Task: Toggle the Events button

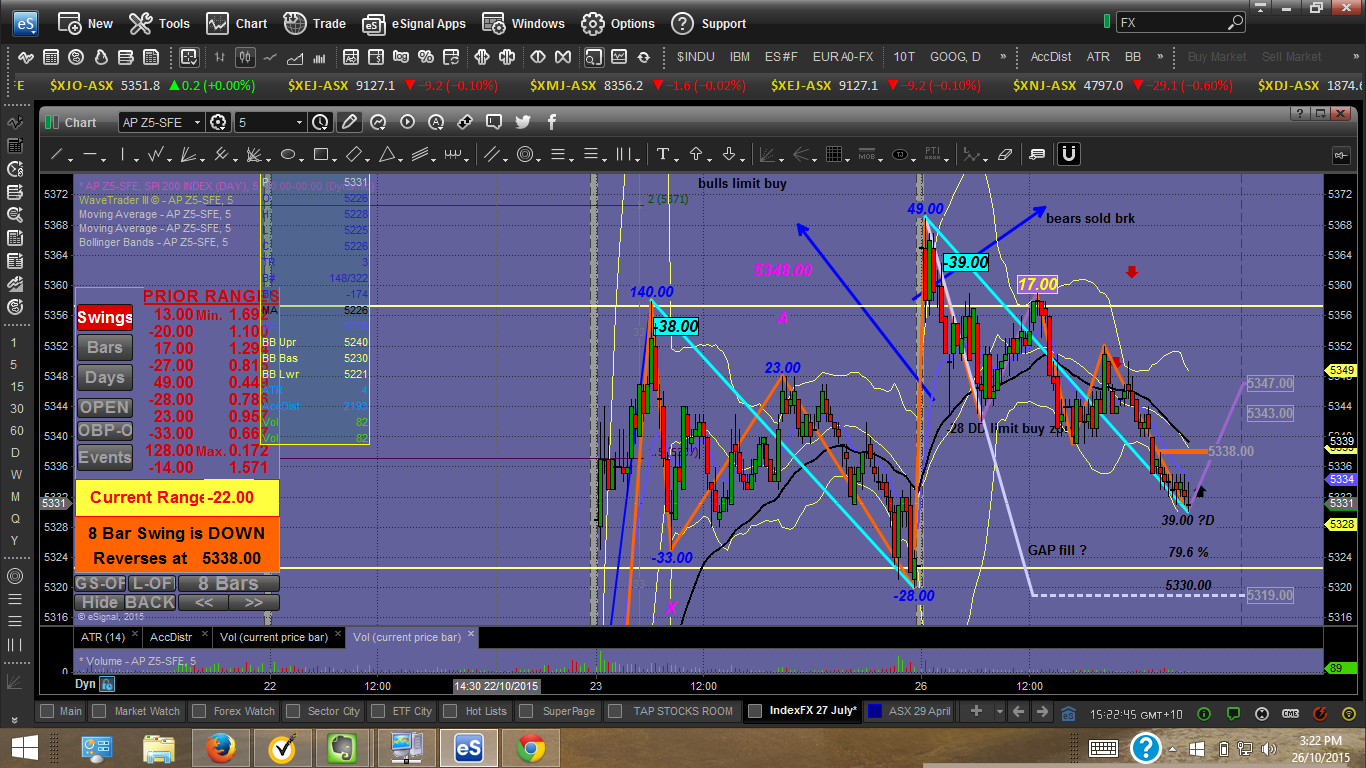Action: [105, 457]
